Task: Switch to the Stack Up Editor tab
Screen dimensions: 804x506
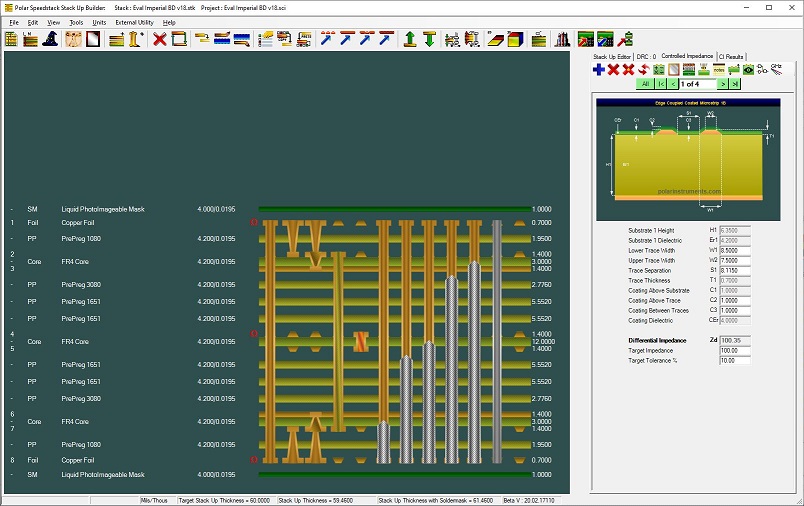Action: (x=612, y=56)
